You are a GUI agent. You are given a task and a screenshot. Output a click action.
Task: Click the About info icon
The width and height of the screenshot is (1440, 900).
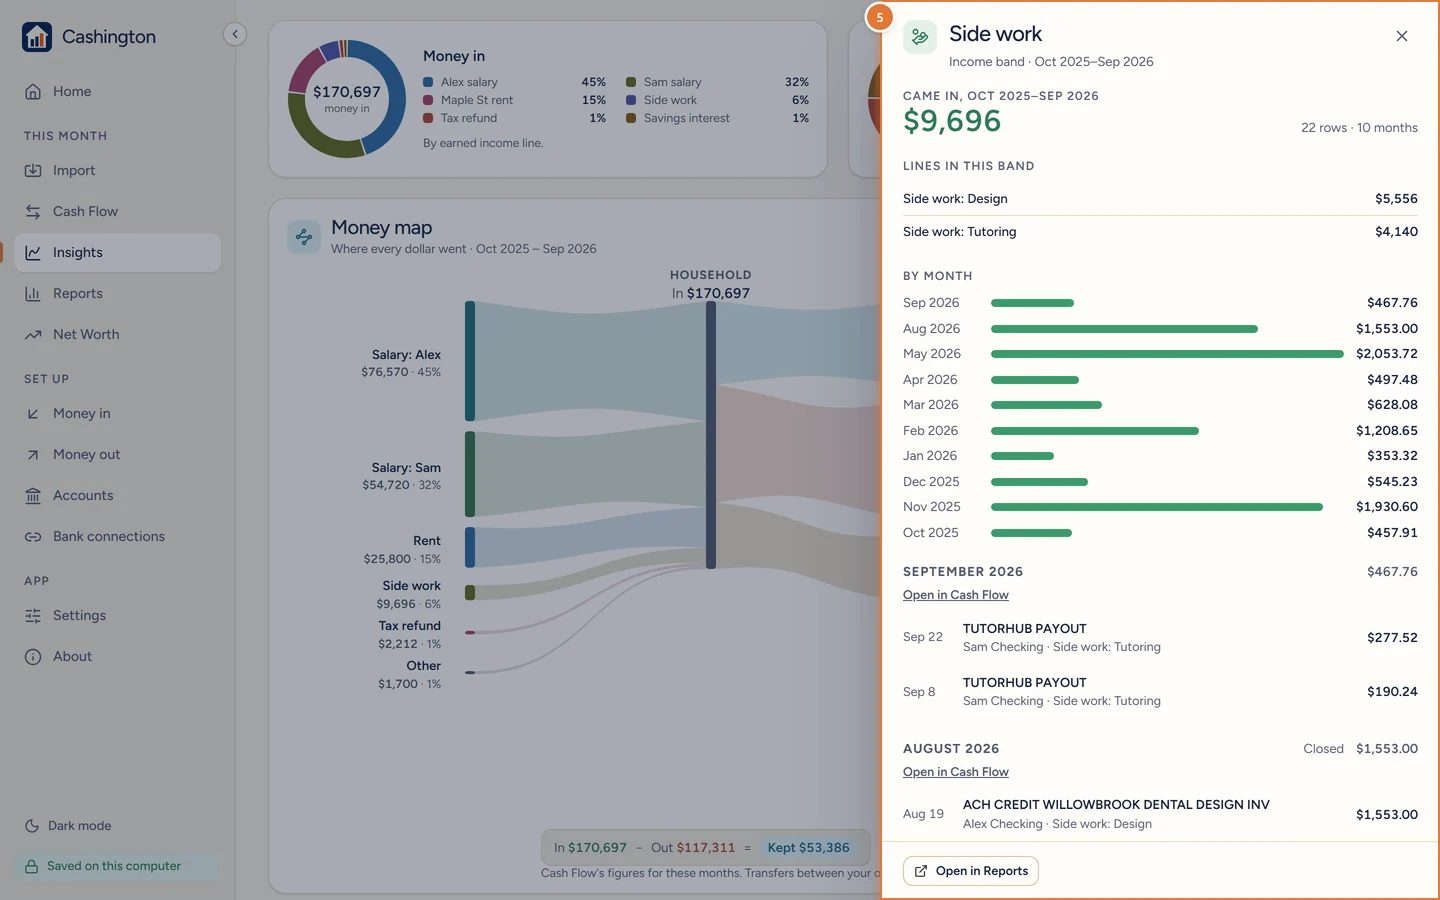(33, 657)
